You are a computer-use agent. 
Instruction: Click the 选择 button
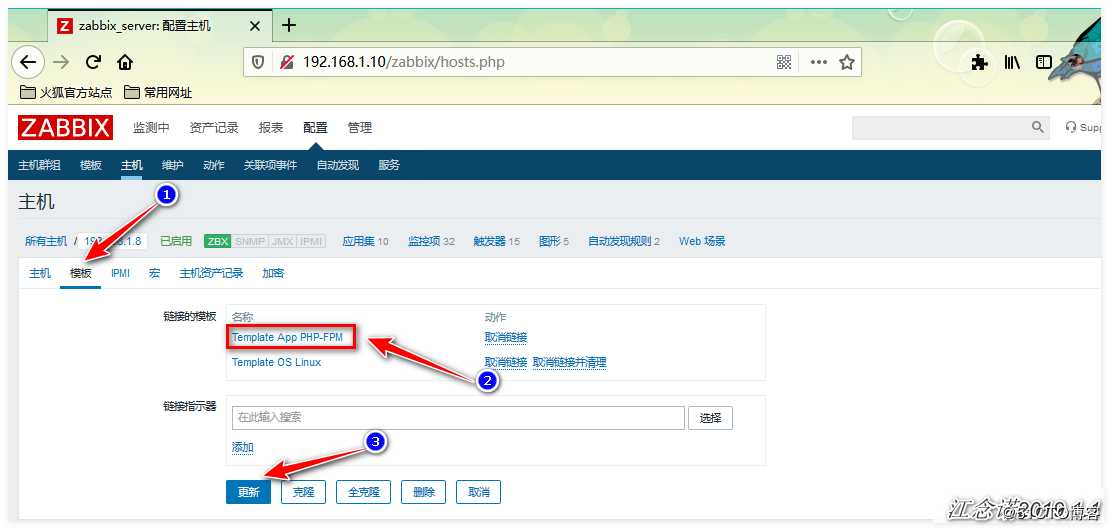pos(710,417)
